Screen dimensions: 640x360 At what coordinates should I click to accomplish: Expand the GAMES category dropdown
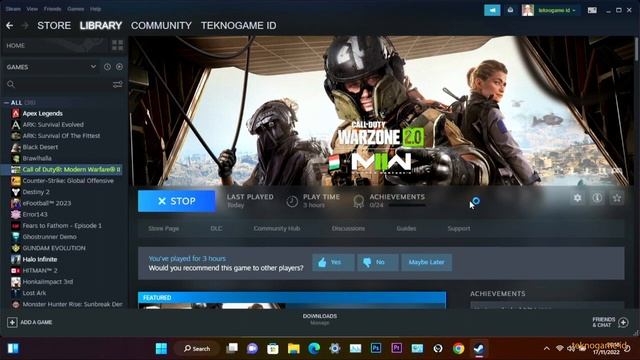[93, 67]
